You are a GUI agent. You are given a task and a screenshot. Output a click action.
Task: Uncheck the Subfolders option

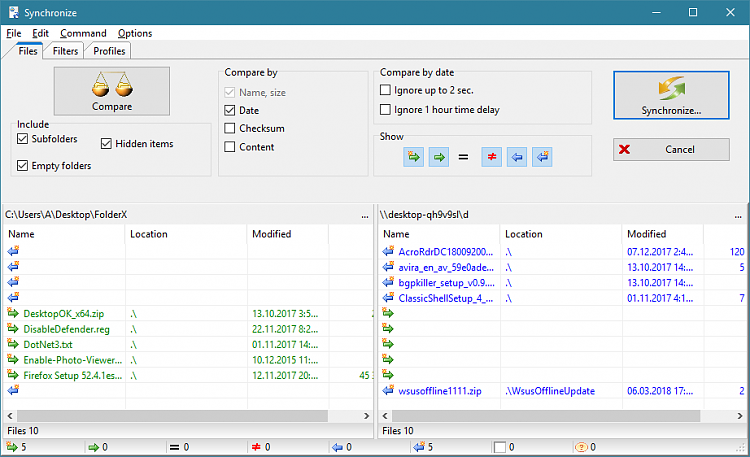point(24,139)
